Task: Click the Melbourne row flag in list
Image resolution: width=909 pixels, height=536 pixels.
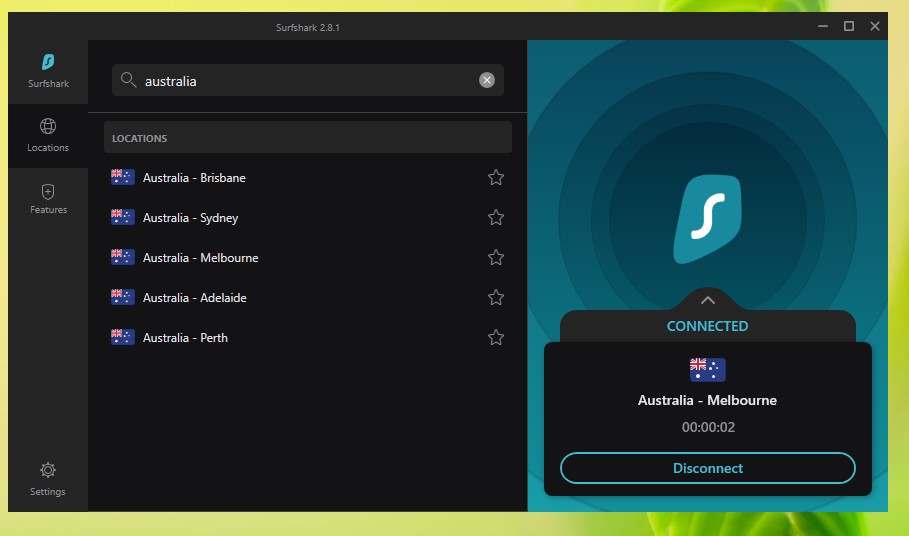Action: 123,257
